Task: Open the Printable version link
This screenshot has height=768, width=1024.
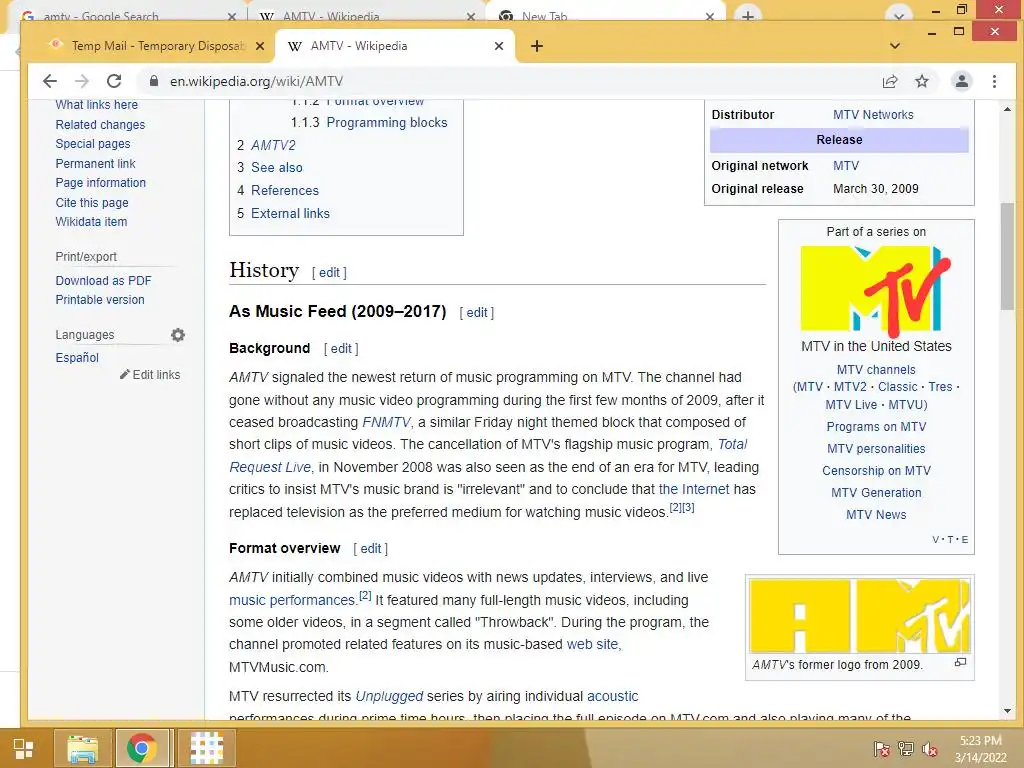Action: point(100,299)
